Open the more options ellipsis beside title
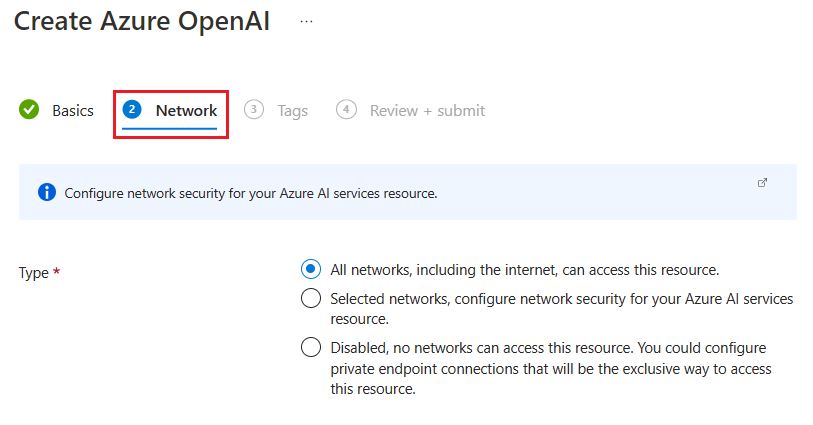 307,22
